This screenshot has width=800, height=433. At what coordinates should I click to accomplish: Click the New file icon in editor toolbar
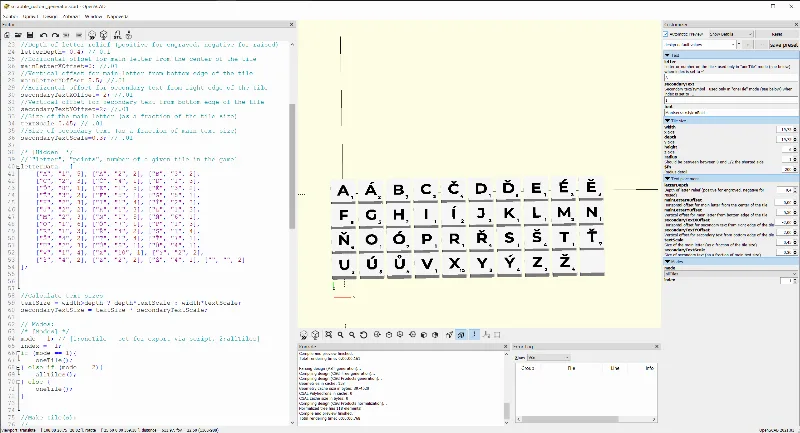pos(7,35)
